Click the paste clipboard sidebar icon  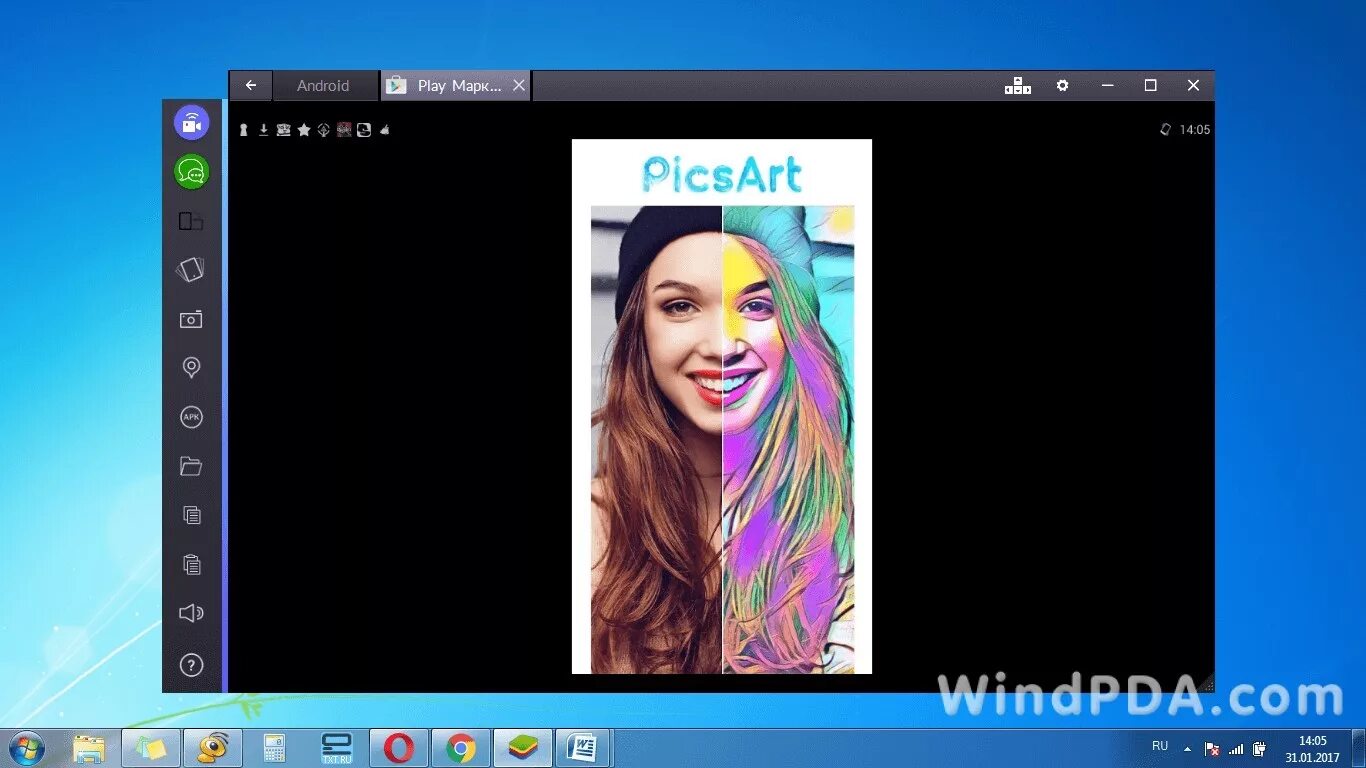191,564
